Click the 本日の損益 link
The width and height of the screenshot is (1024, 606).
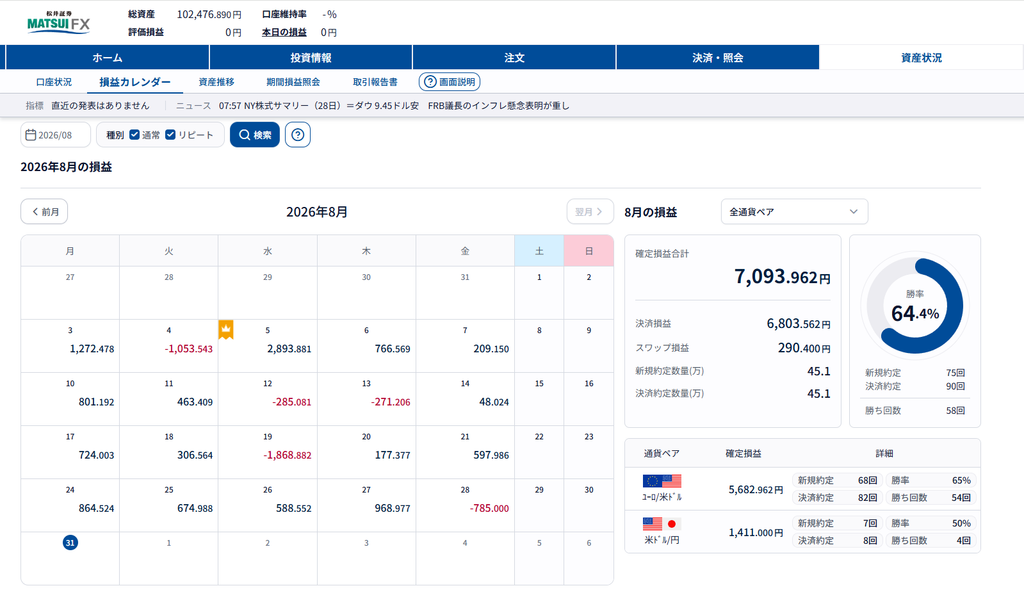(x=284, y=32)
